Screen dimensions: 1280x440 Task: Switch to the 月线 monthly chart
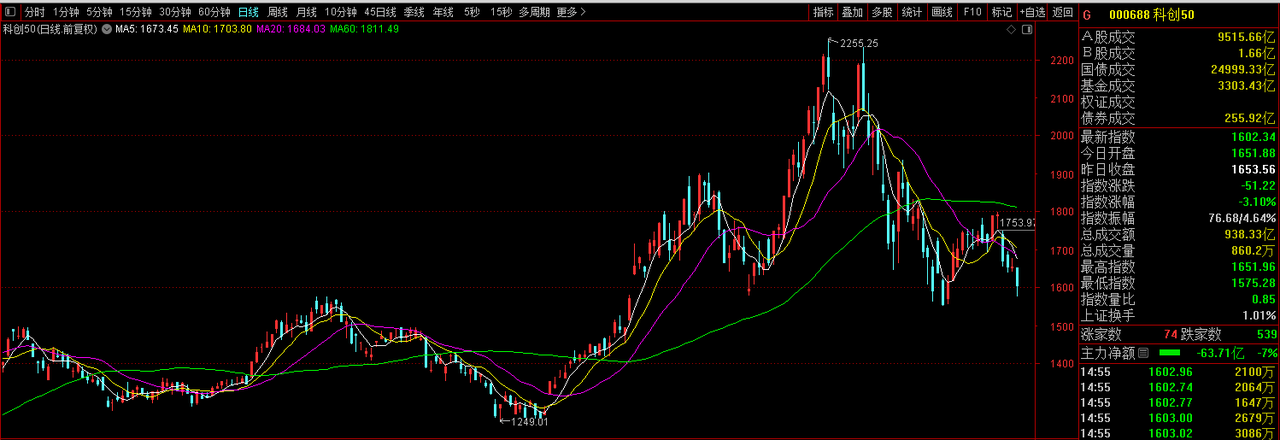pos(306,12)
